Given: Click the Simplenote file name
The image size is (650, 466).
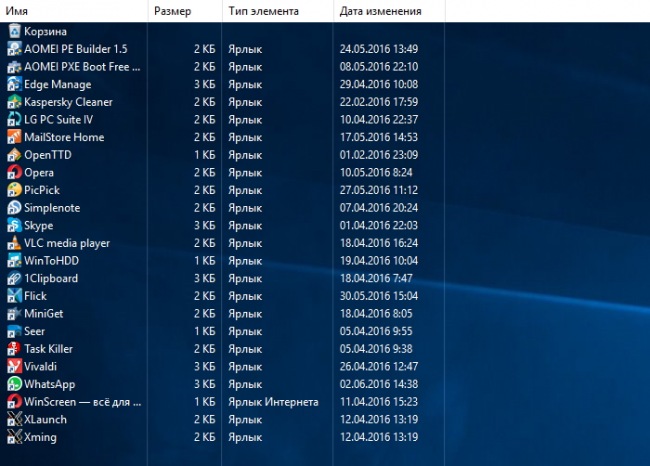Looking at the screenshot, I should [52, 208].
